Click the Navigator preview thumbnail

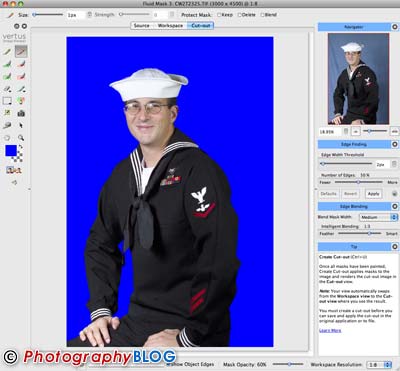click(358, 79)
